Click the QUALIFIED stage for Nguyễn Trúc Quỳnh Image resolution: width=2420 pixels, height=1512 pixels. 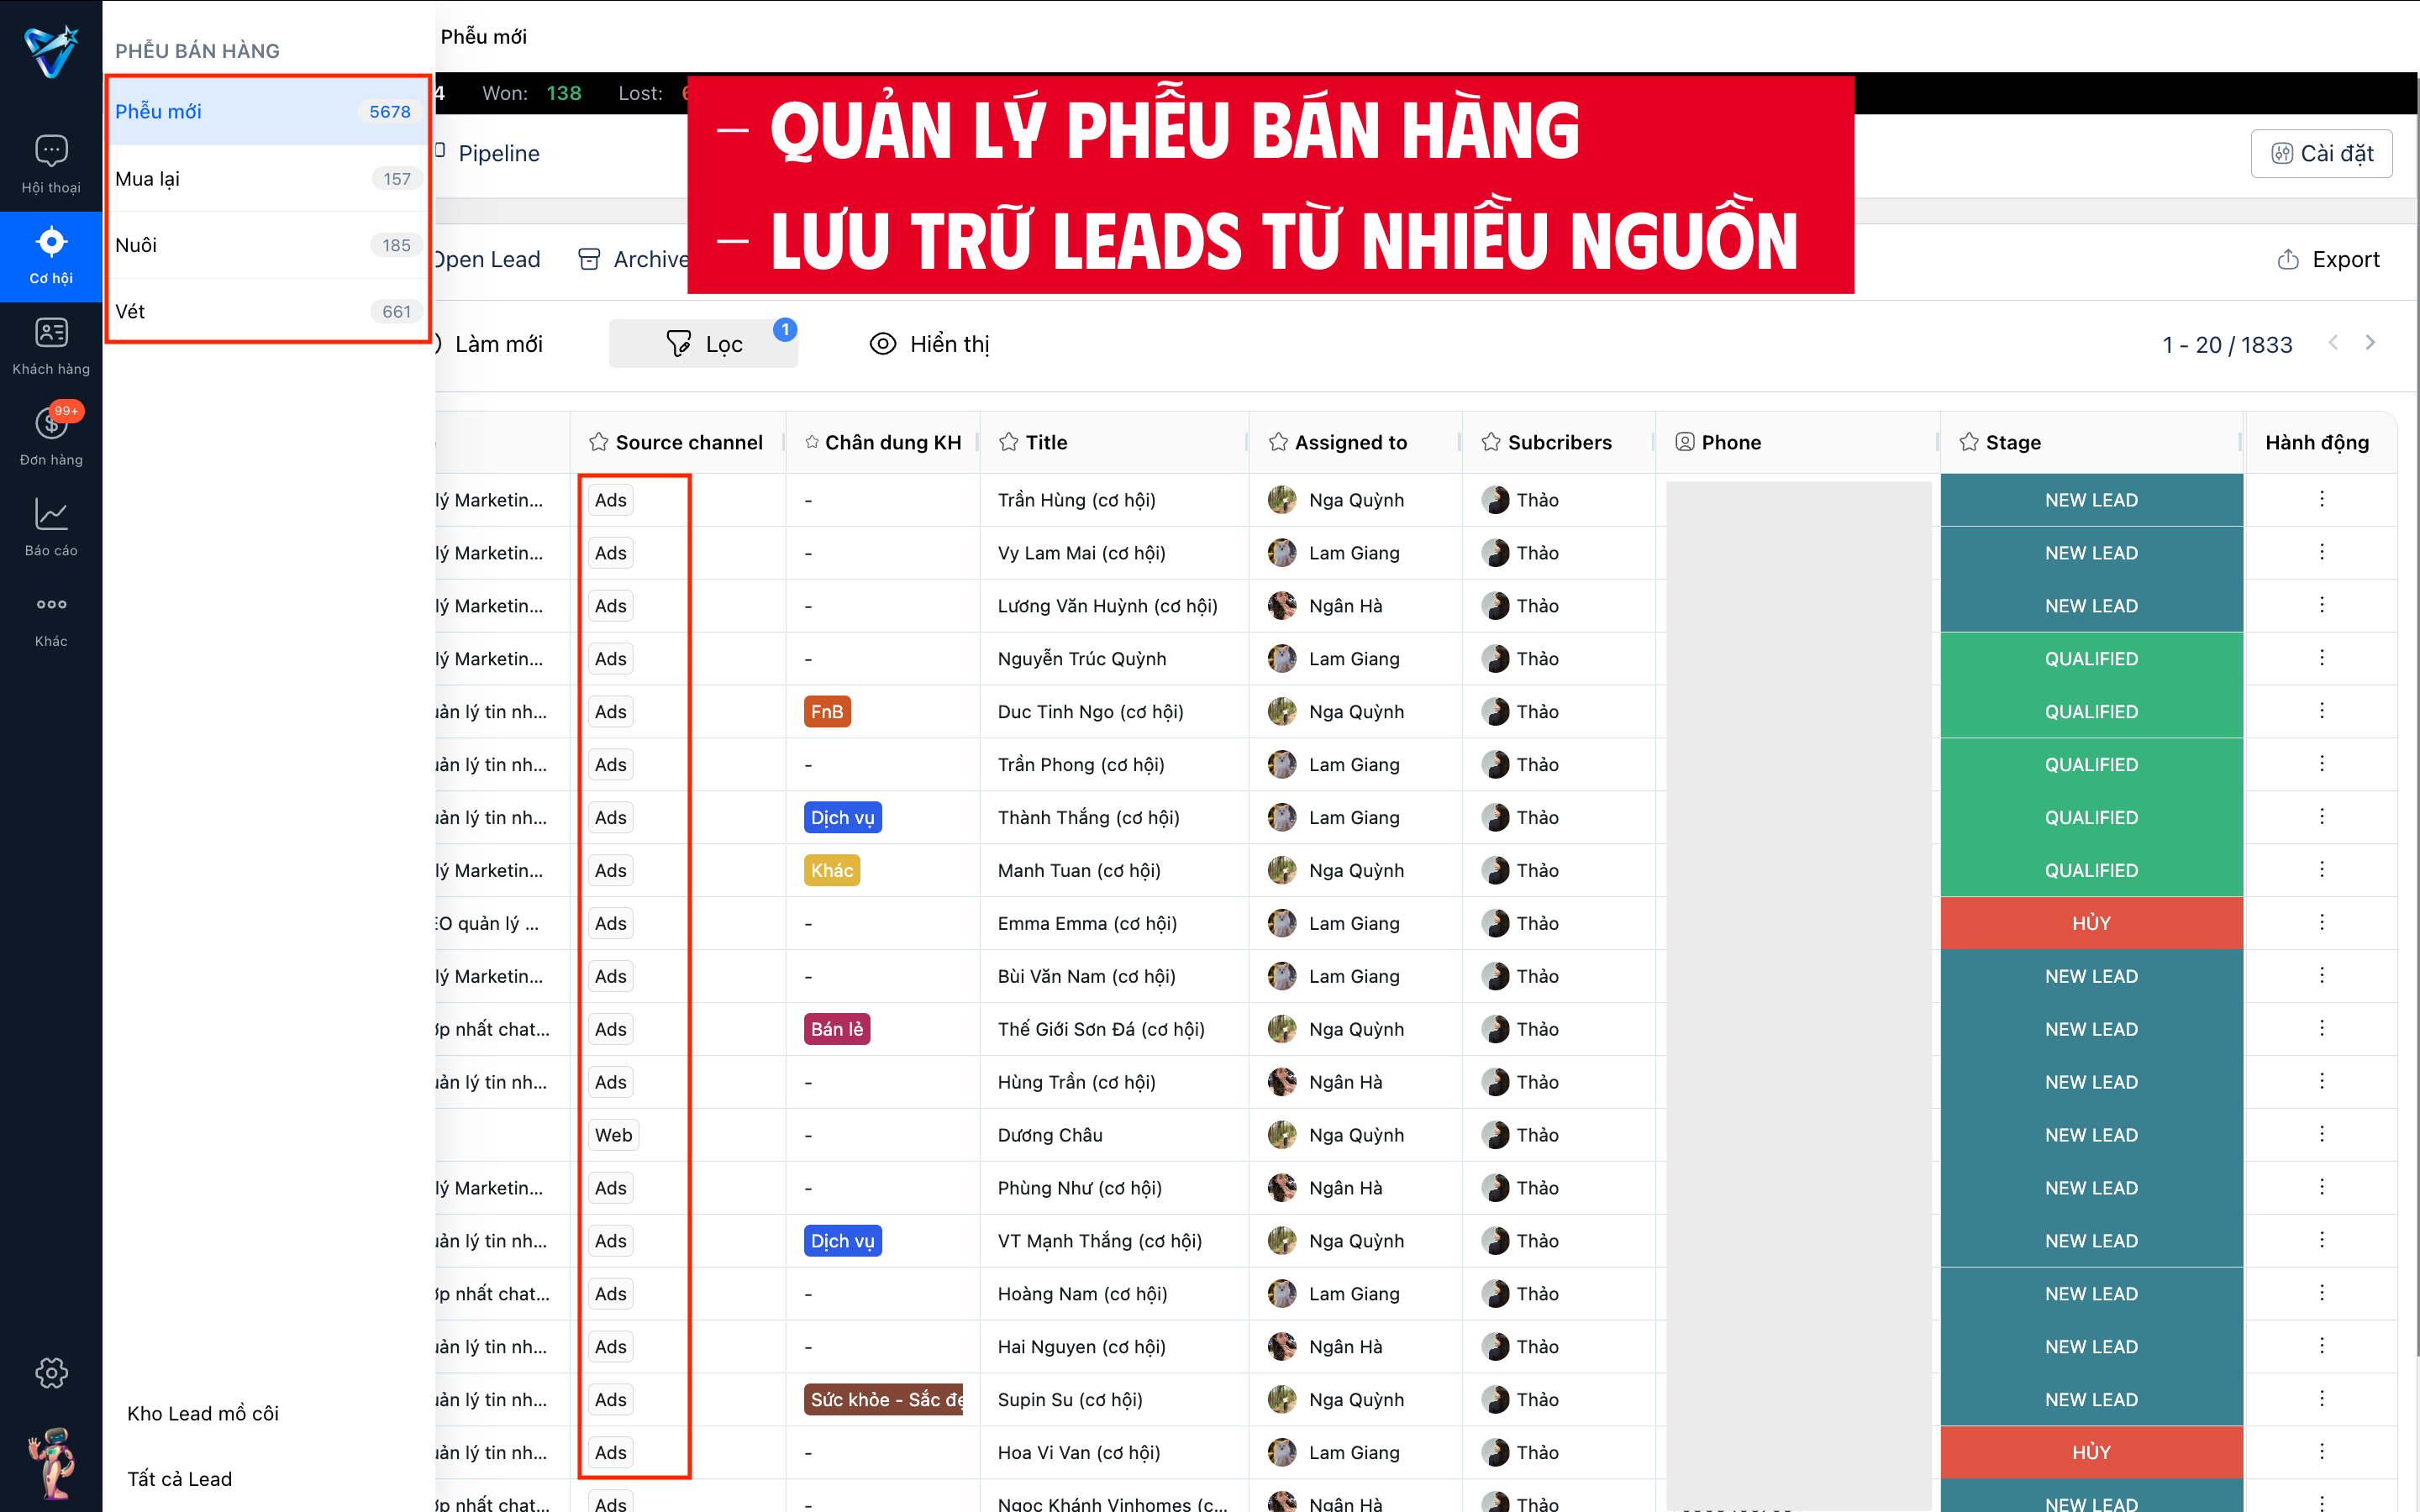[2091, 659]
